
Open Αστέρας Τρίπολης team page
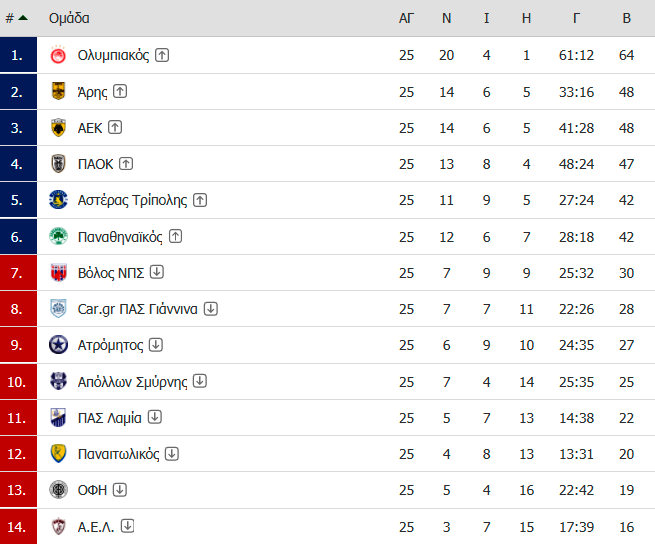click(132, 200)
